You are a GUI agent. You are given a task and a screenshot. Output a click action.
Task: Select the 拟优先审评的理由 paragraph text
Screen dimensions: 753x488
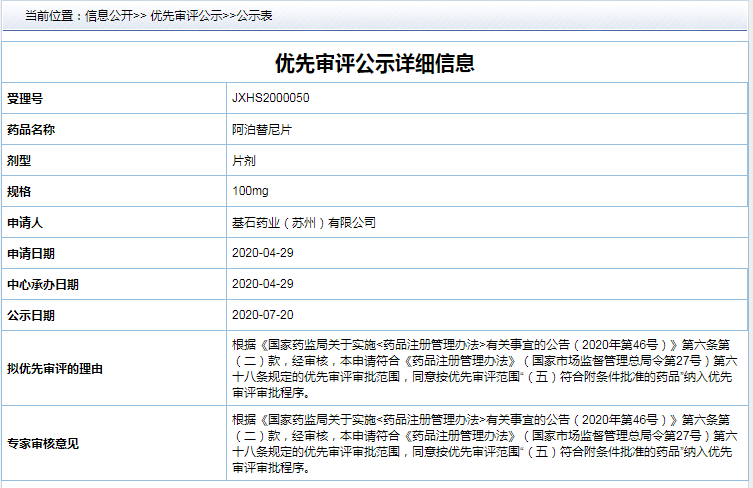485,368
